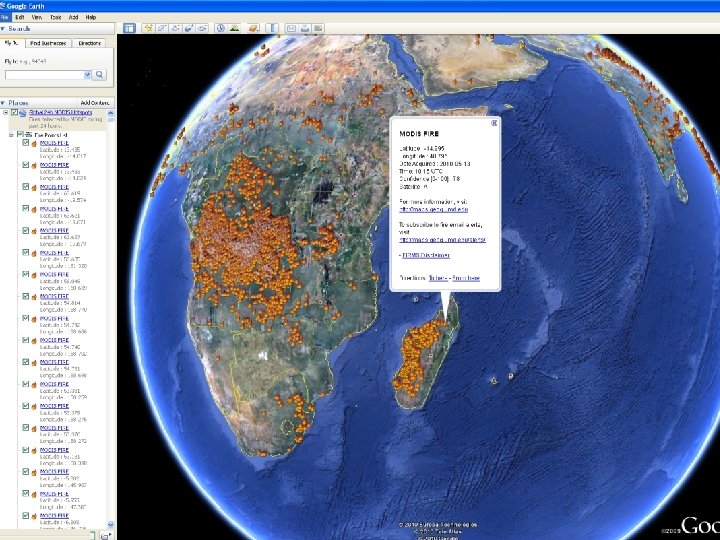Click the fire icon of the row with latitude 54.740
720x540 pixels.
tap(34, 341)
